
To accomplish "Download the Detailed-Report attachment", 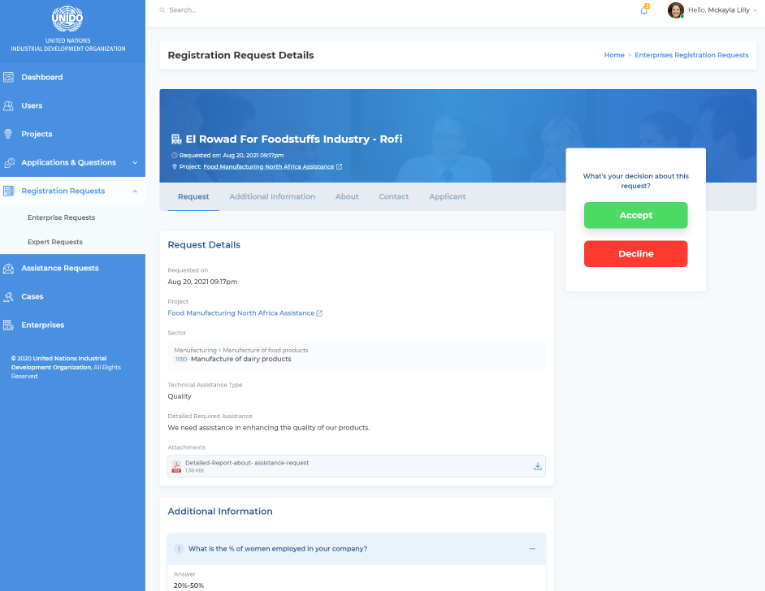I will point(537,466).
